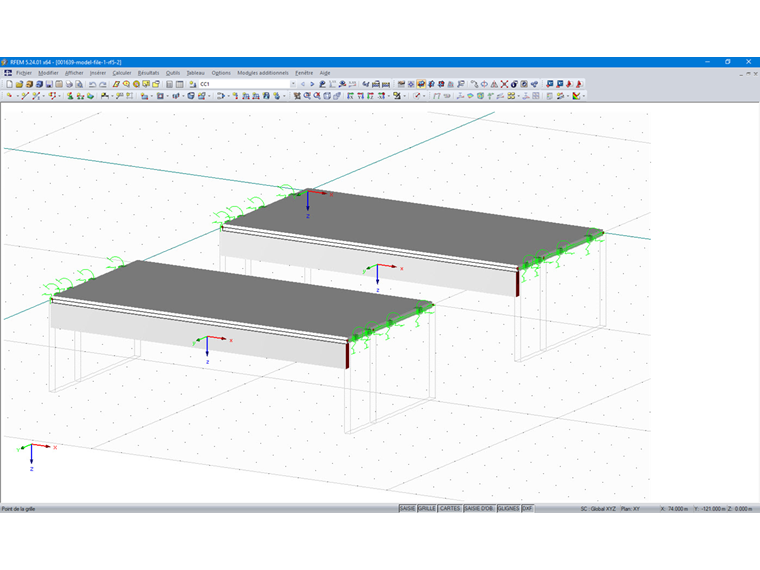Click the SC : Global XYZ label

tap(598, 509)
